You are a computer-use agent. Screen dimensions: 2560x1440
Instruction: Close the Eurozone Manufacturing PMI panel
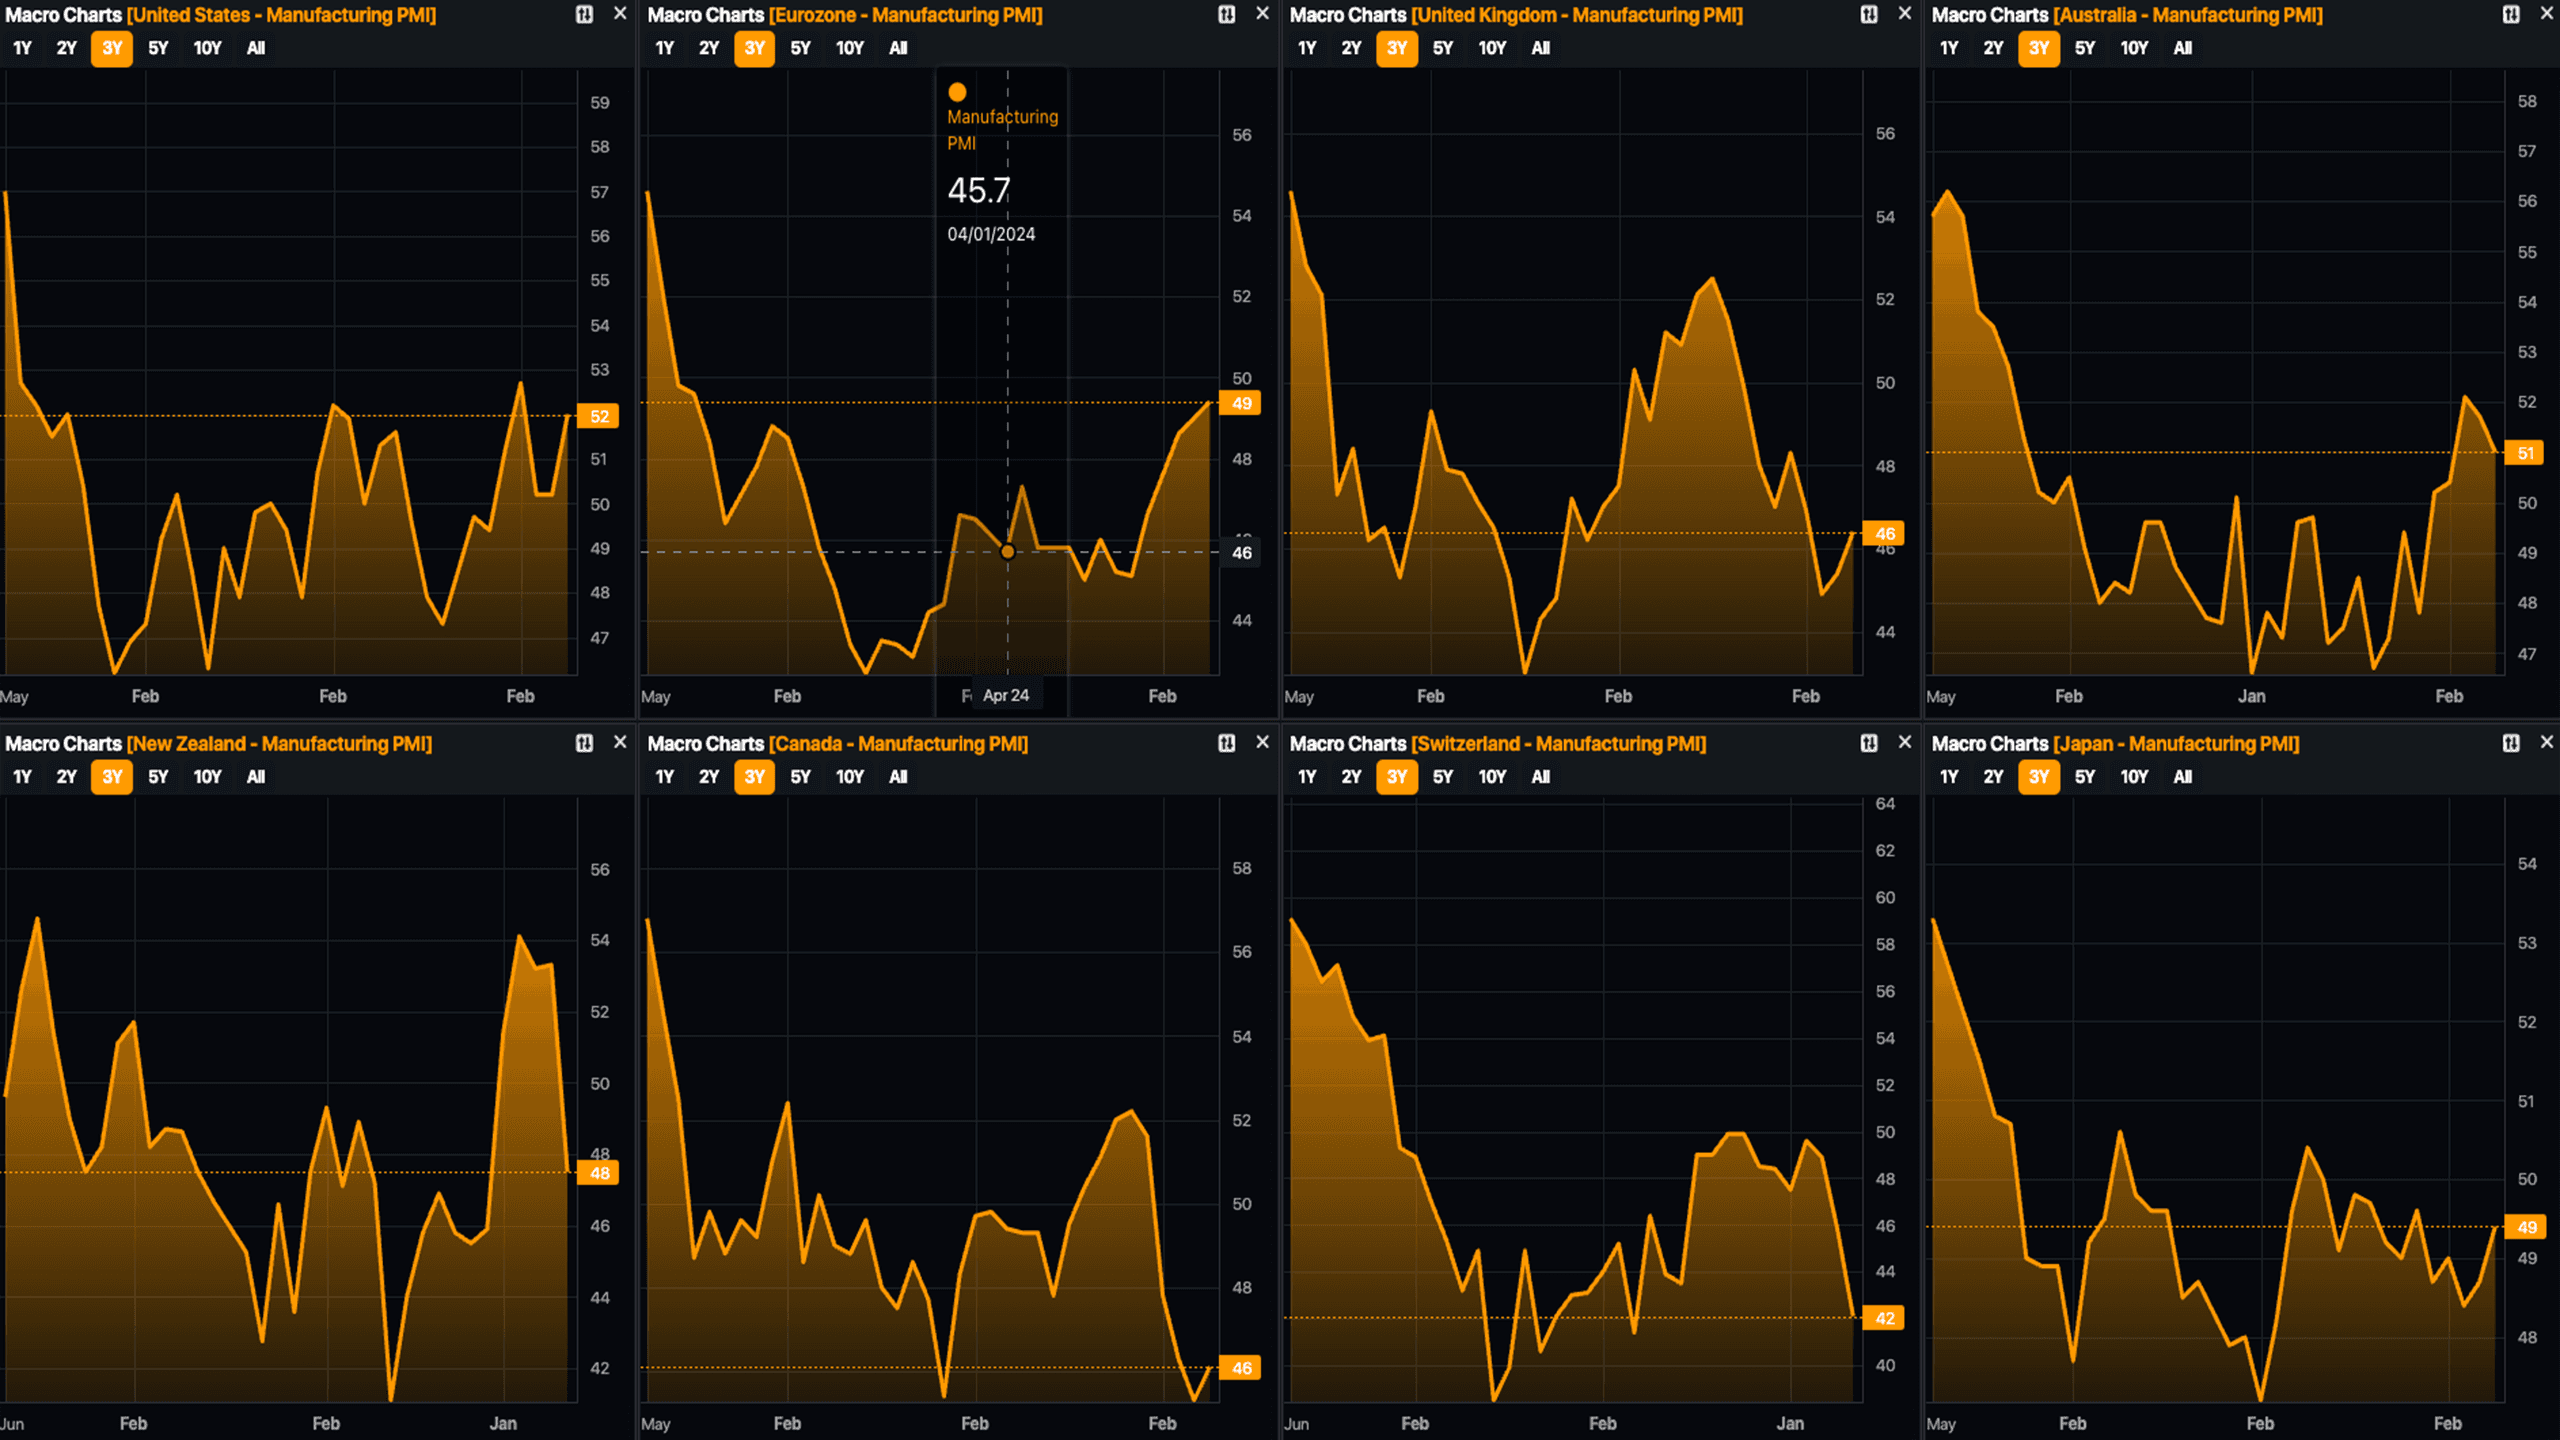click(x=1262, y=14)
